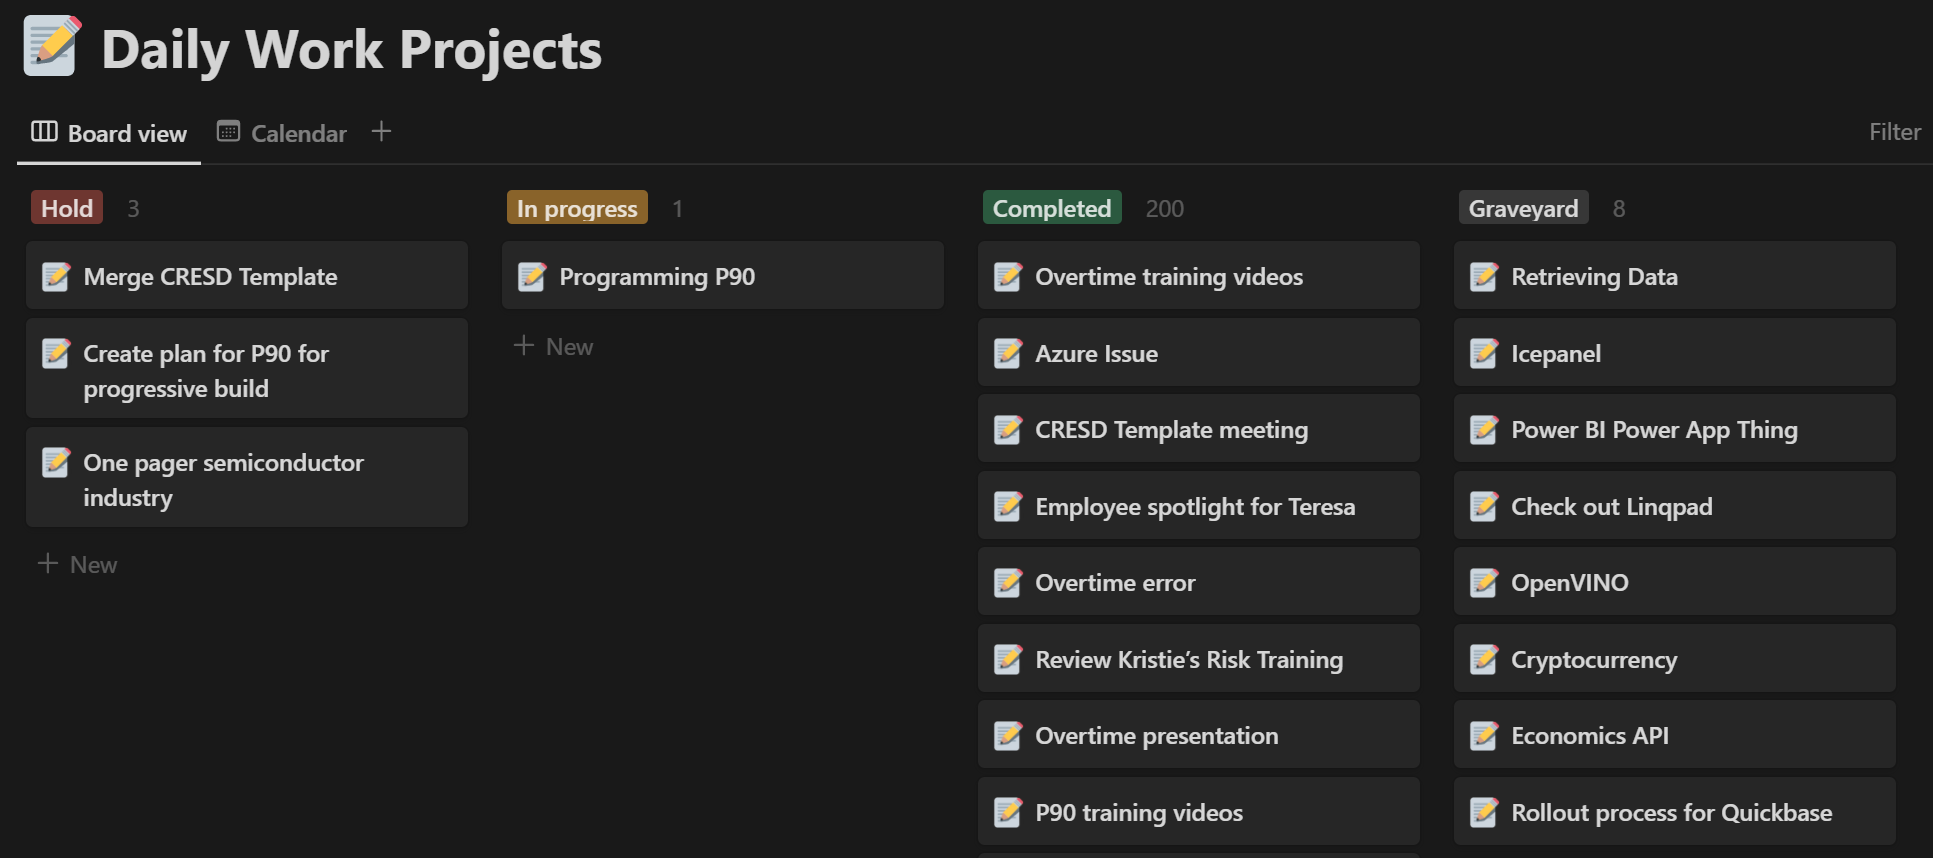
Task: Switch to the Board view tab
Action: 109,133
